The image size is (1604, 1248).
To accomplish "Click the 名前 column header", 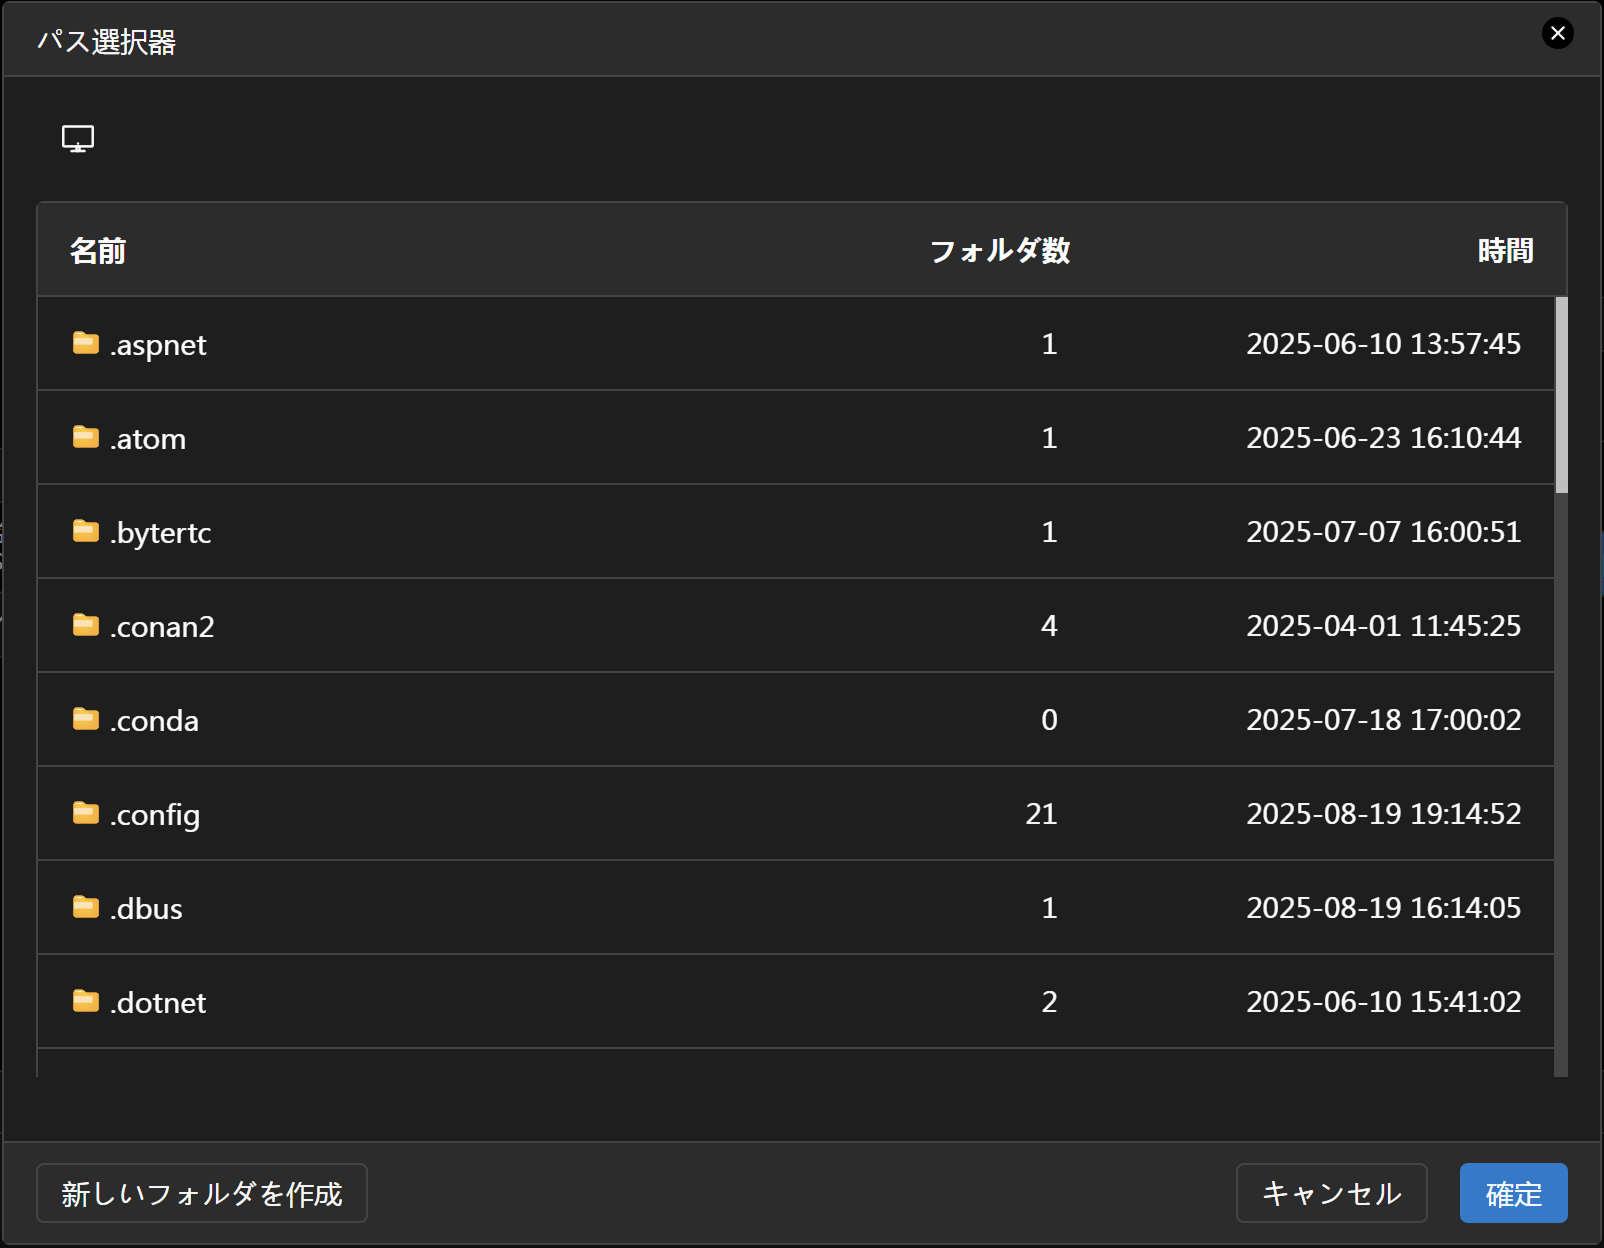I will click(x=98, y=250).
